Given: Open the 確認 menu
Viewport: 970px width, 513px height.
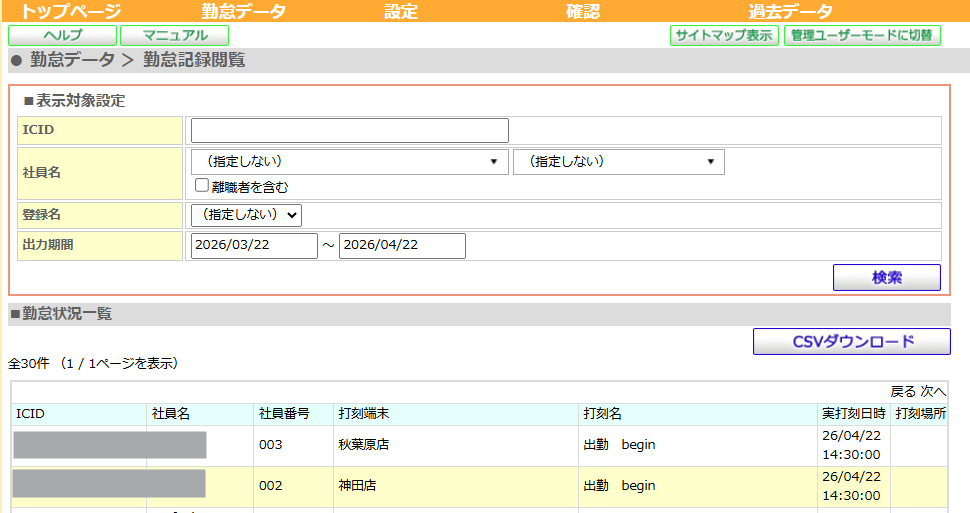Looking at the screenshot, I should 582,12.
